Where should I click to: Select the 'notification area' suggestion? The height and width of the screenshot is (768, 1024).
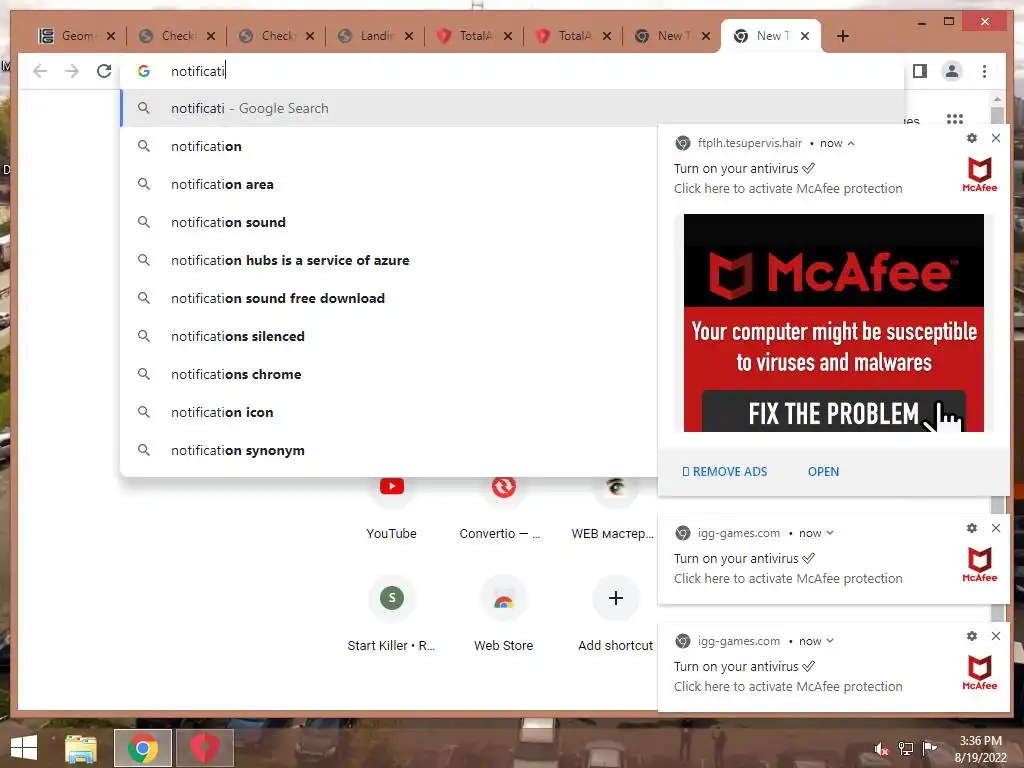(389, 184)
